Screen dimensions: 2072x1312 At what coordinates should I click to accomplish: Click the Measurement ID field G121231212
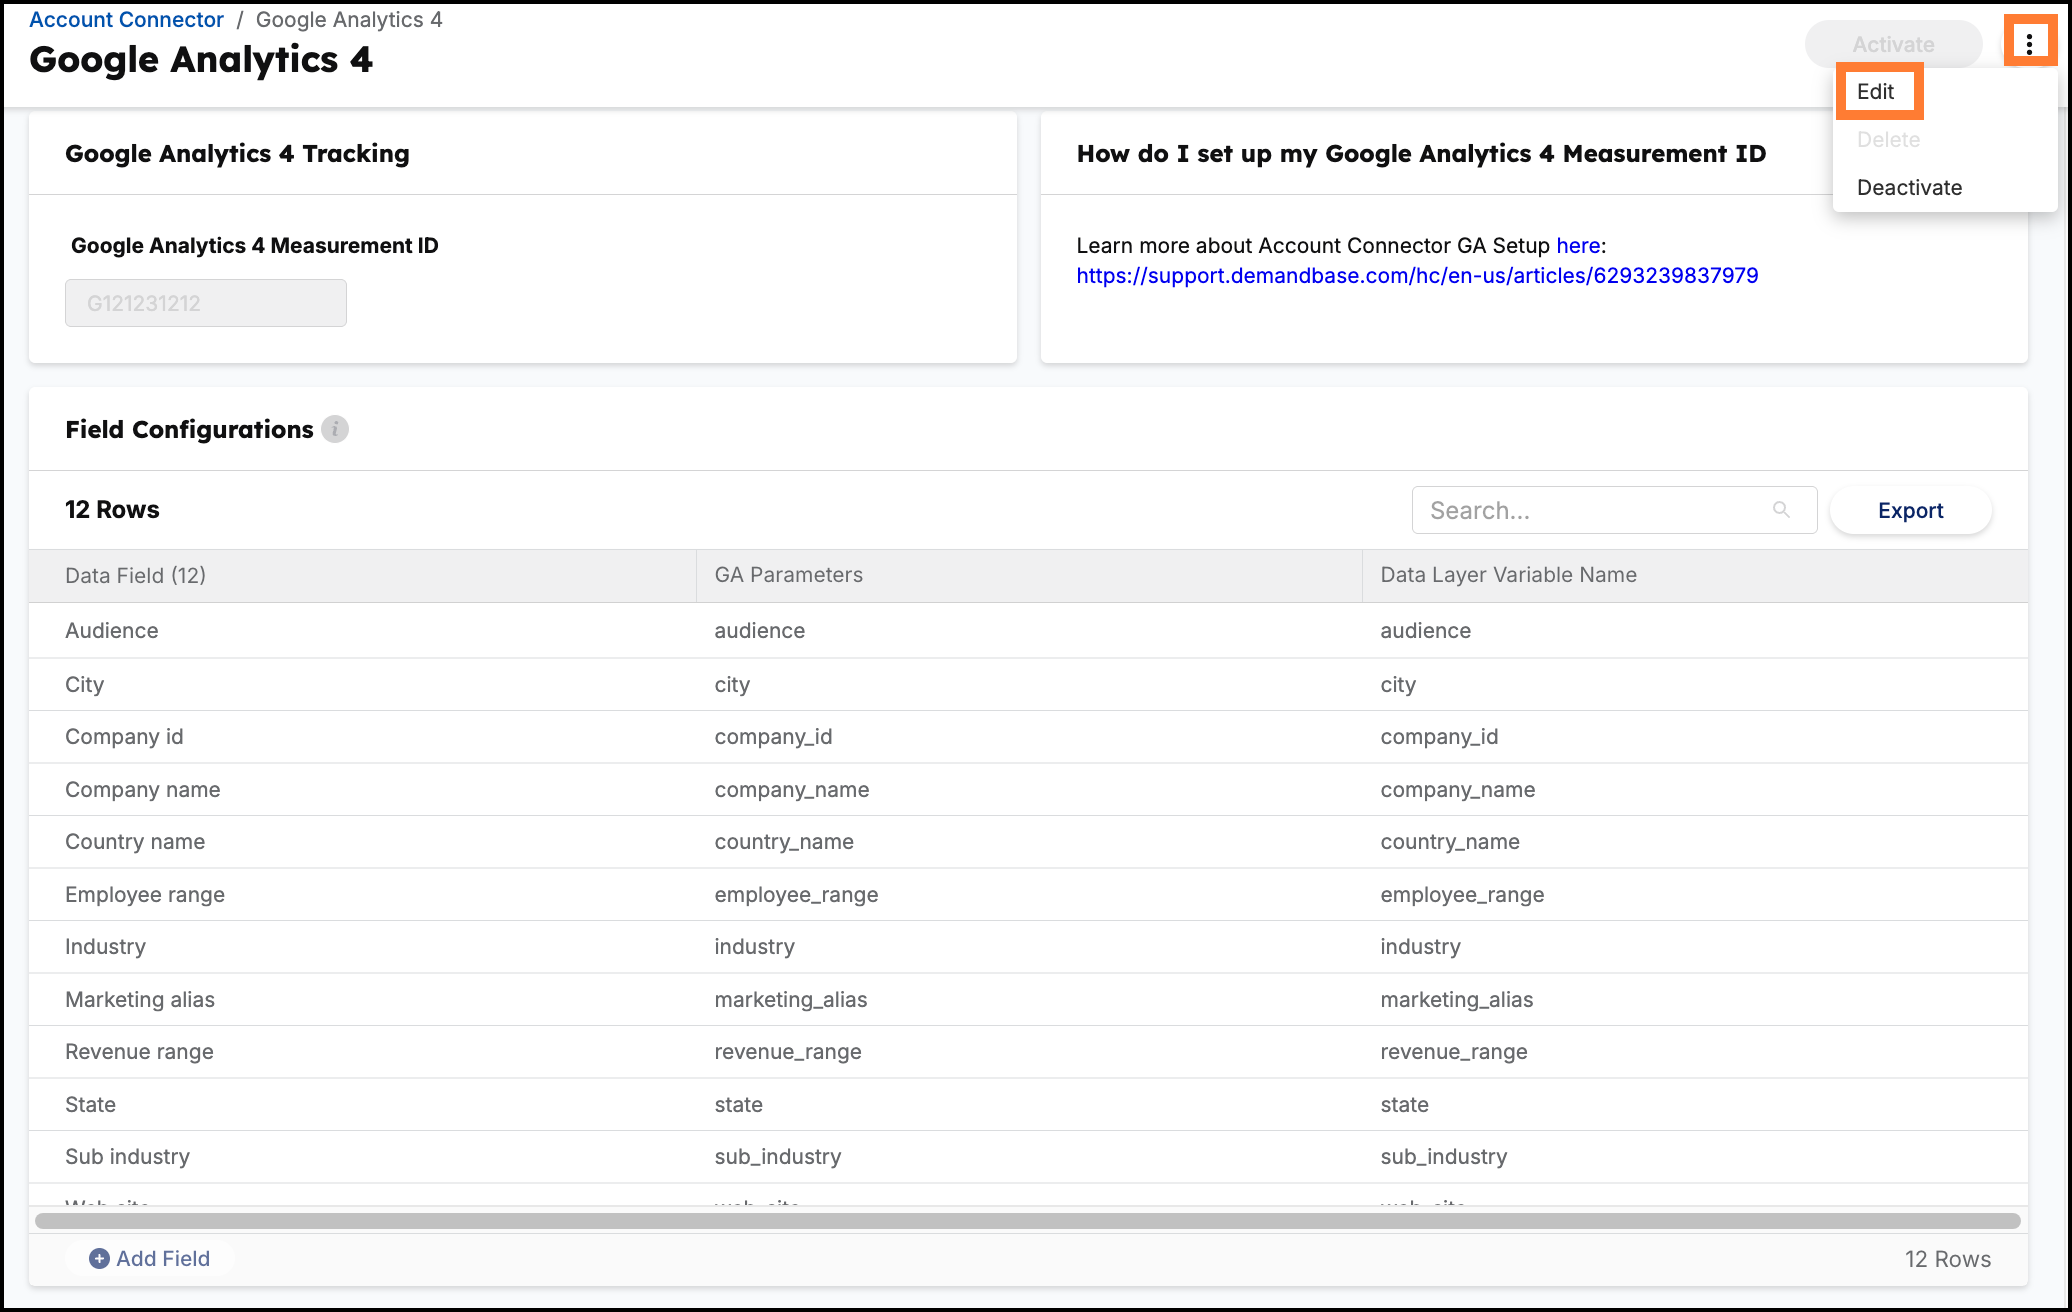click(206, 303)
